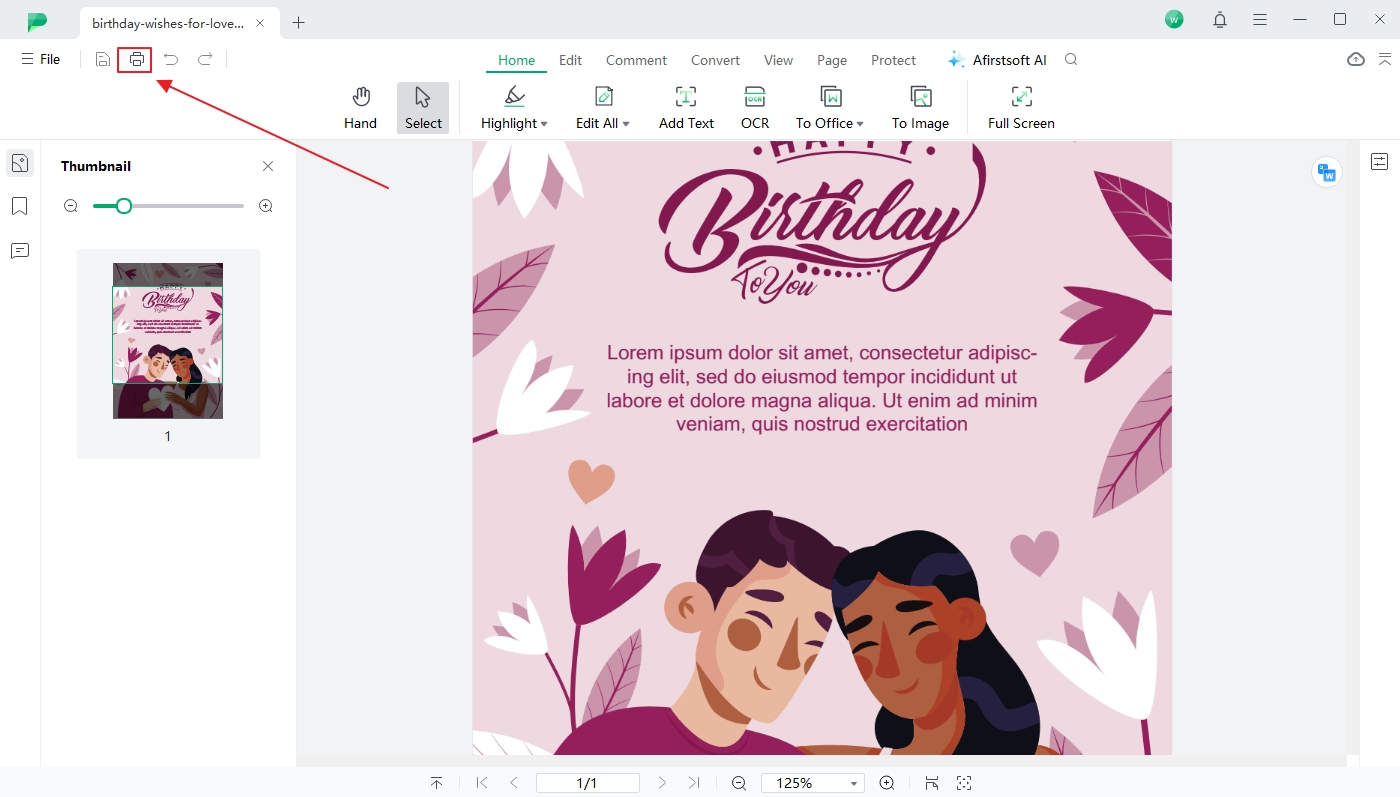Open the Edit All dropdown arrow
This screenshot has width=1400, height=797.
pos(626,124)
